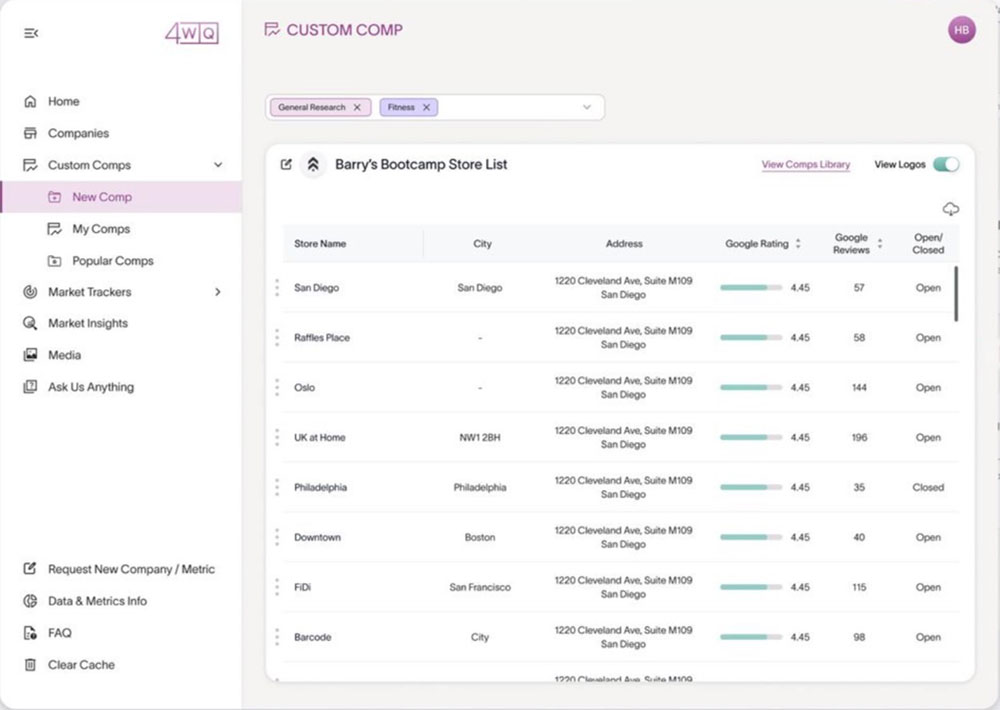Click View Comps Library link

(805, 165)
